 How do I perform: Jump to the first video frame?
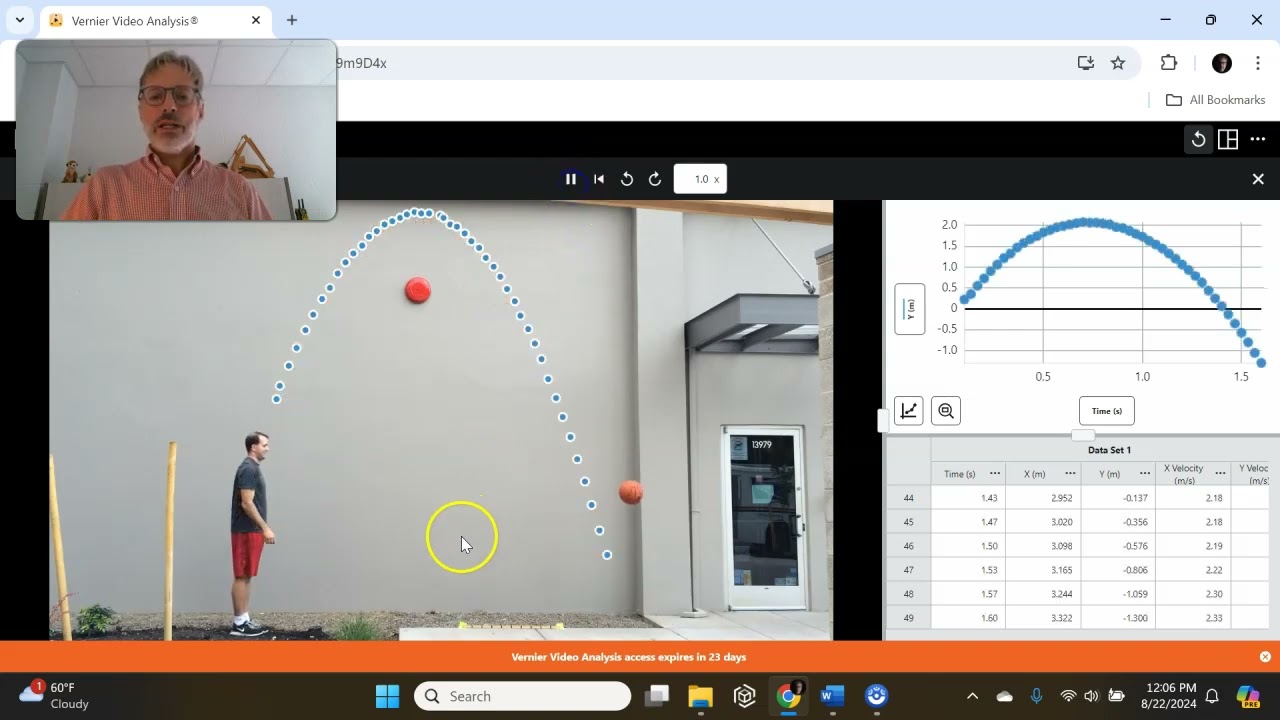click(599, 179)
